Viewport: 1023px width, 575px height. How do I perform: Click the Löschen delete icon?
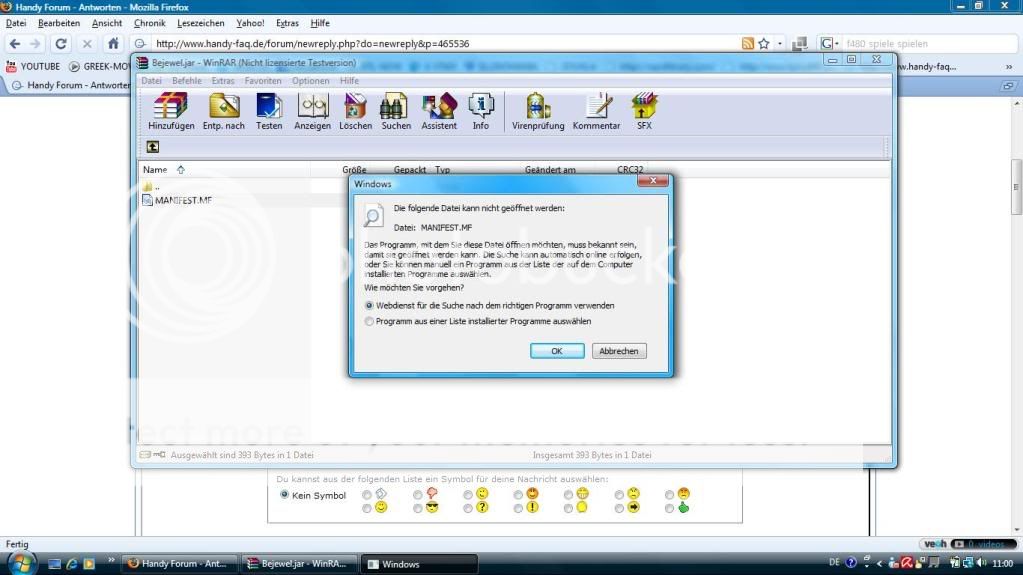355,106
